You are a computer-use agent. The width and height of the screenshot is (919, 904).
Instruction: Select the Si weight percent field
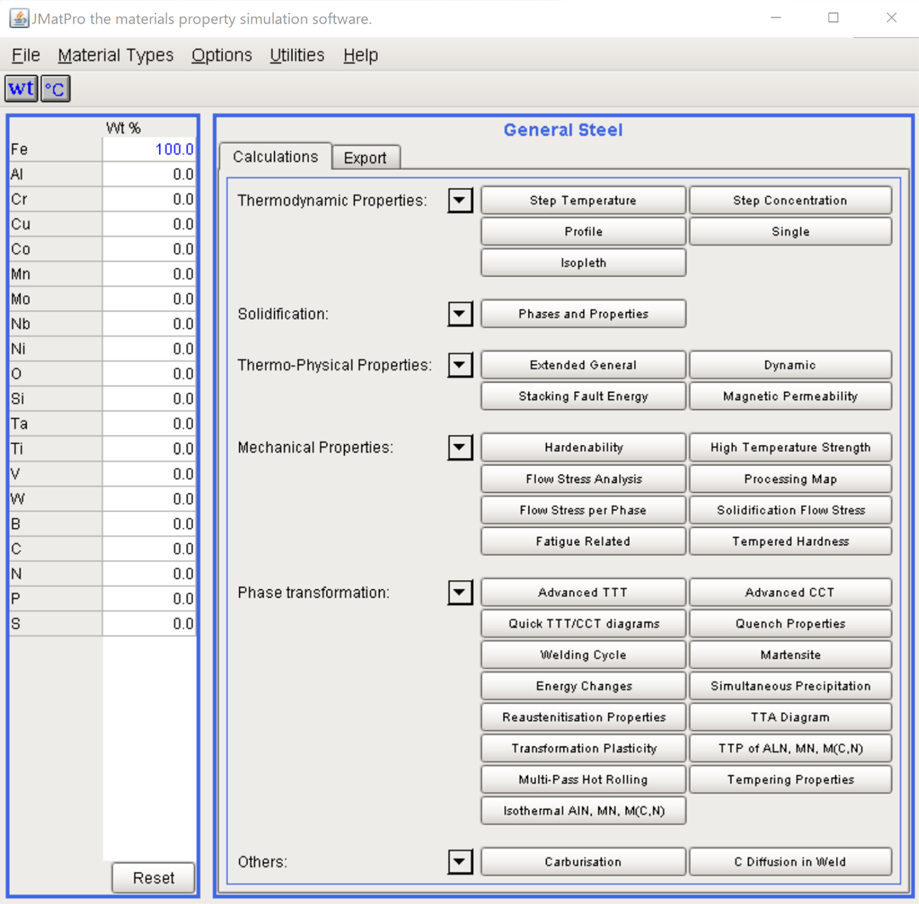(149, 399)
